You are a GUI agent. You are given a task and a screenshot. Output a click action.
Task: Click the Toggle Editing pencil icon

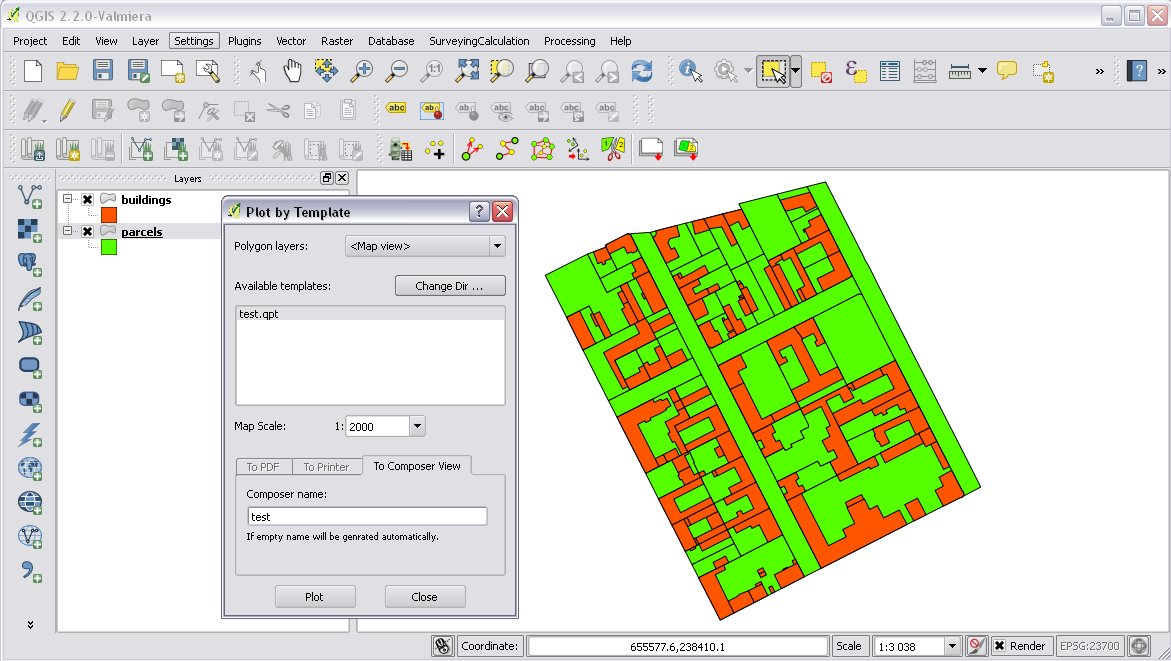67,109
